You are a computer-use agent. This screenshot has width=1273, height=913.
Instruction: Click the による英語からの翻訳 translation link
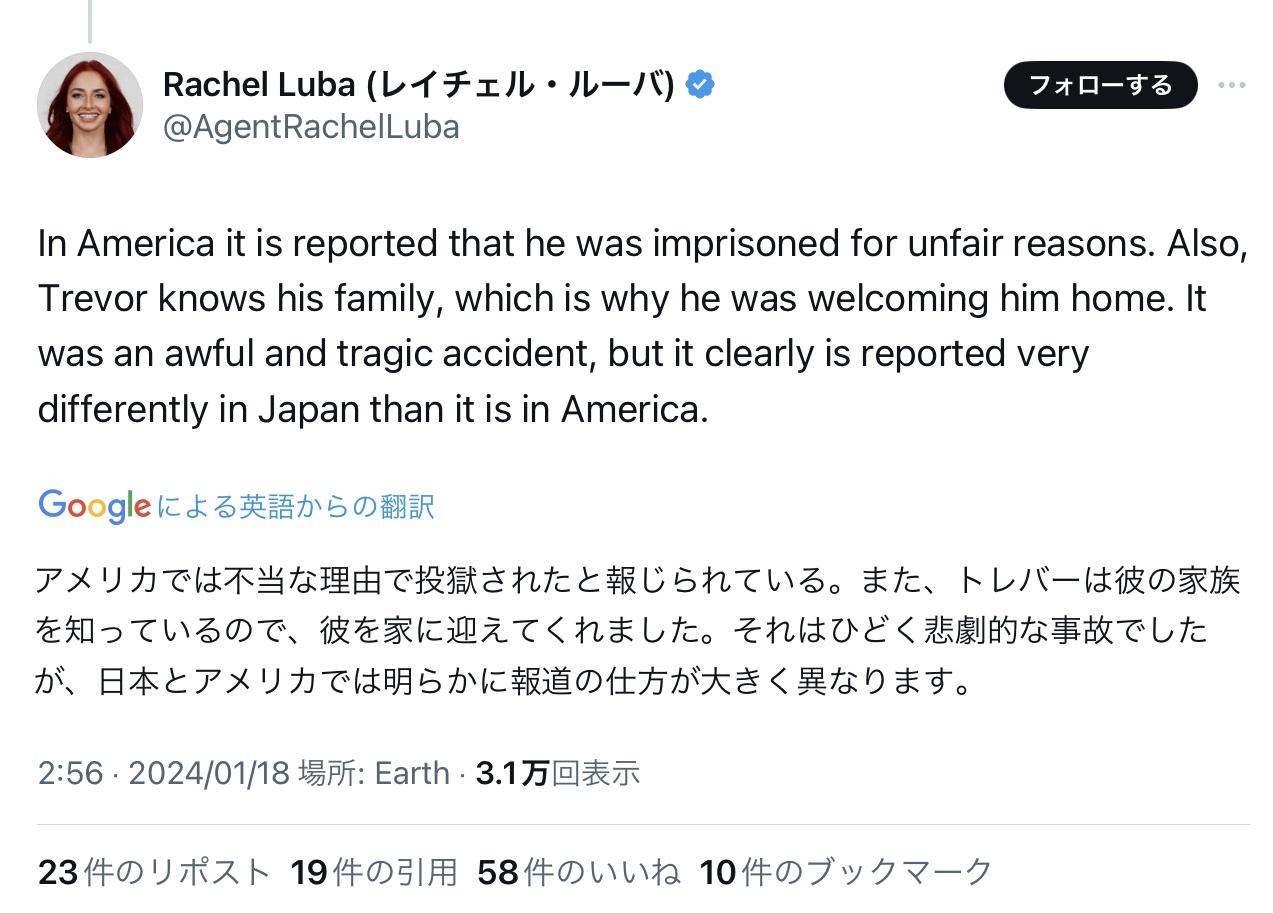pos(294,506)
